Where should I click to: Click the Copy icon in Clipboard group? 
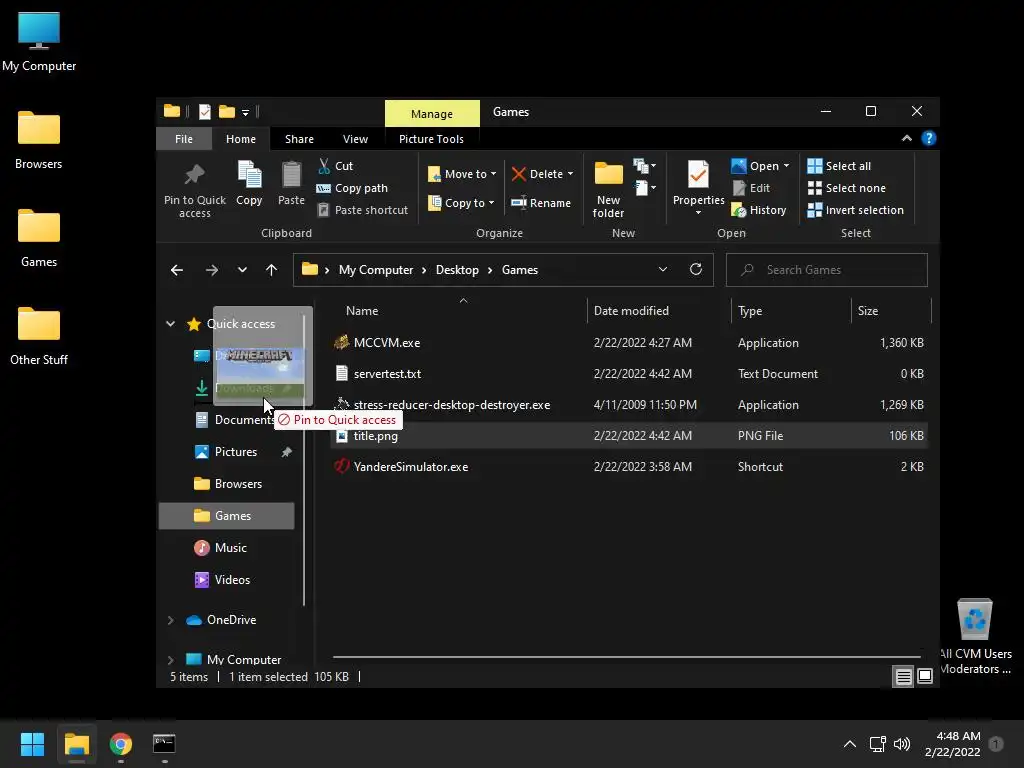tap(249, 184)
